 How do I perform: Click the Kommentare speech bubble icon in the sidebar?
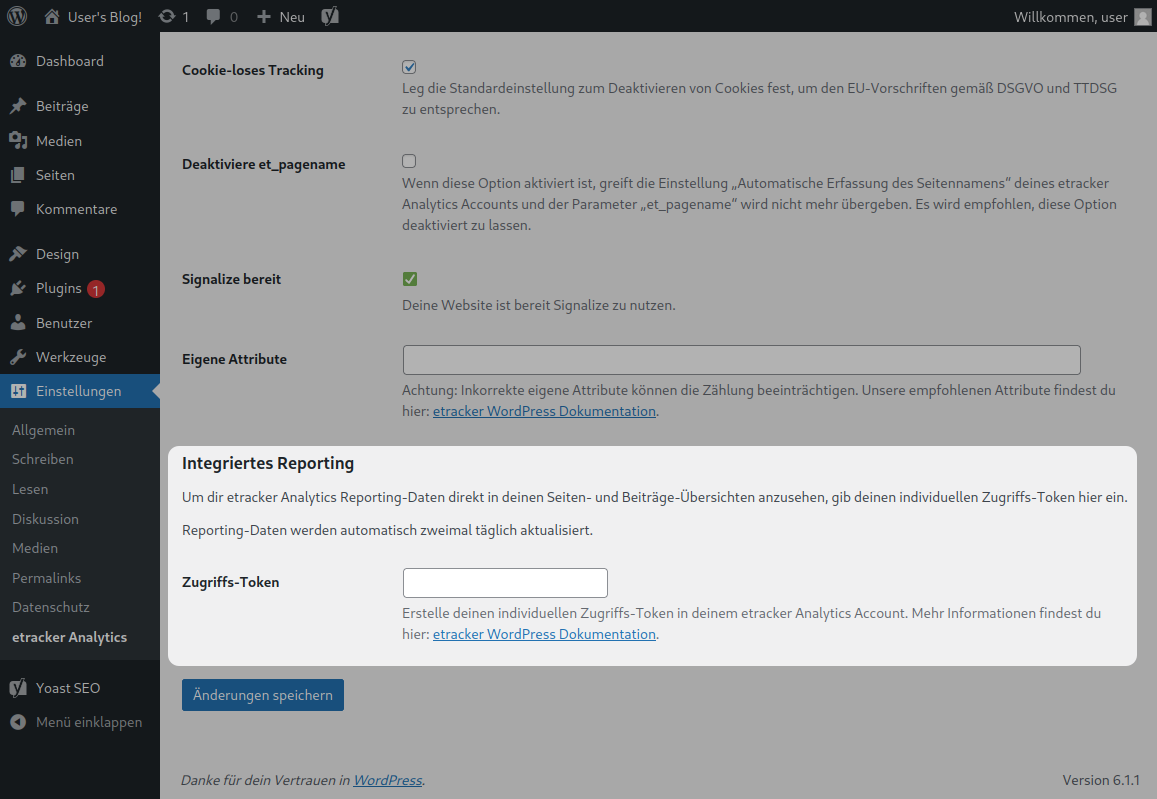pyautogui.click(x=18, y=209)
